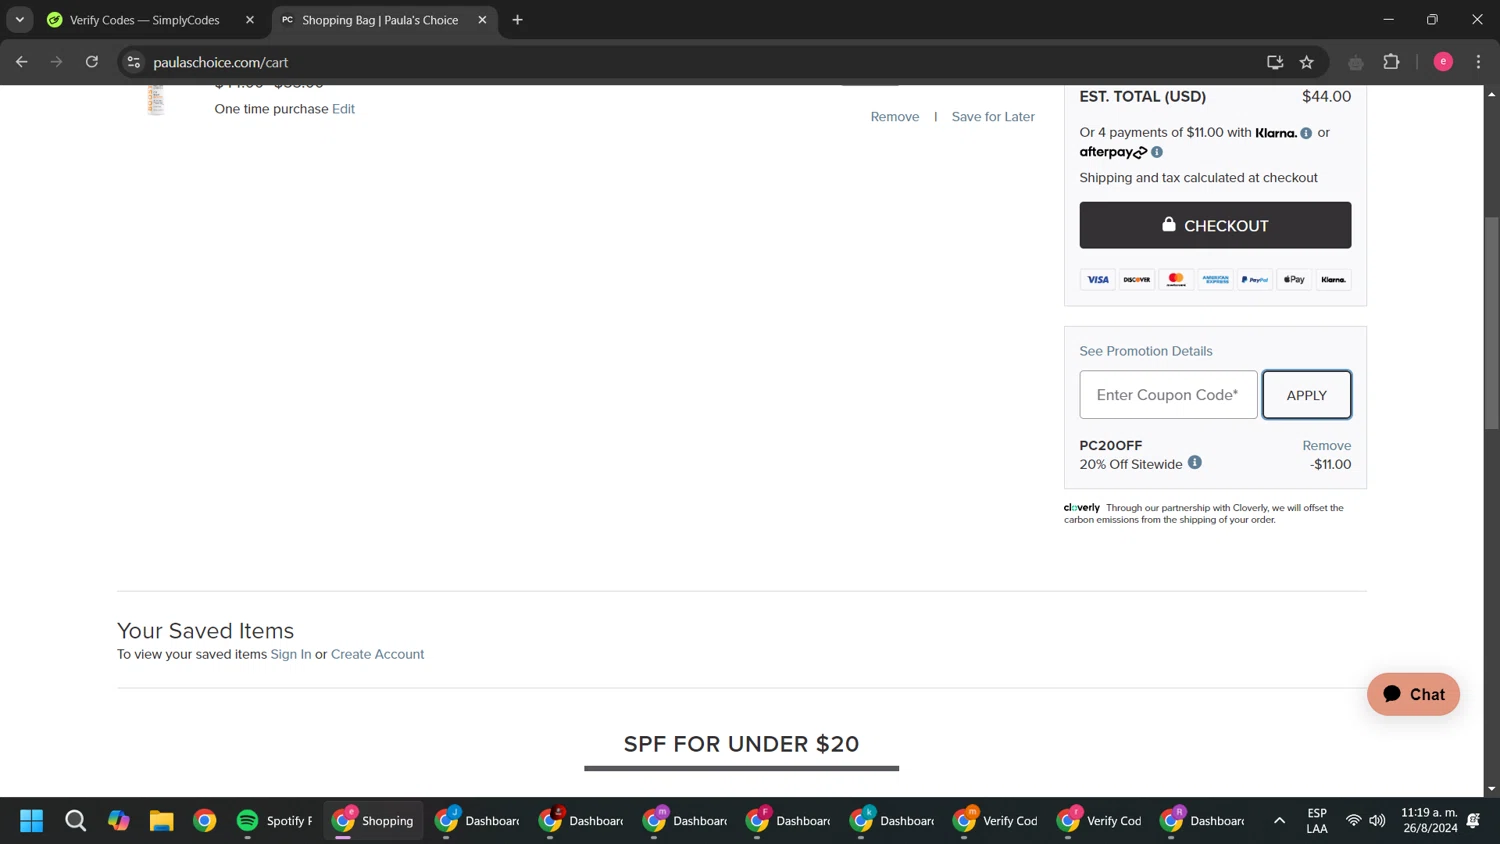
Task: Click the address bar URL
Action: tap(221, 62)
